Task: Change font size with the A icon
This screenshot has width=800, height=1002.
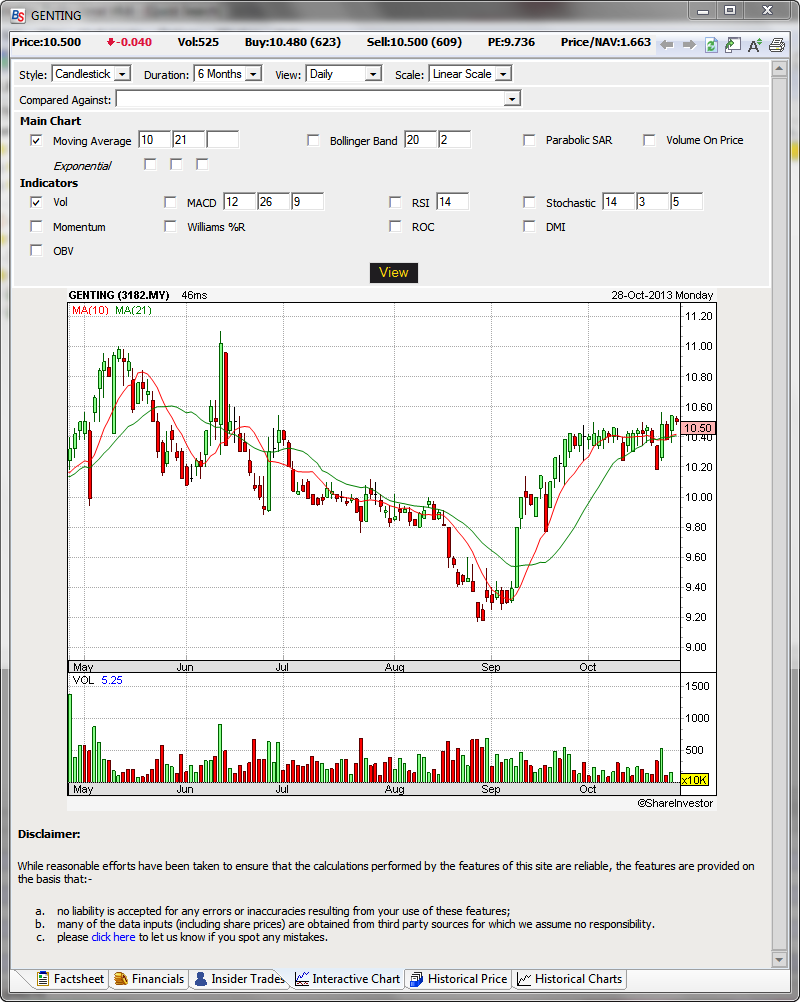Action: [755, 45]
